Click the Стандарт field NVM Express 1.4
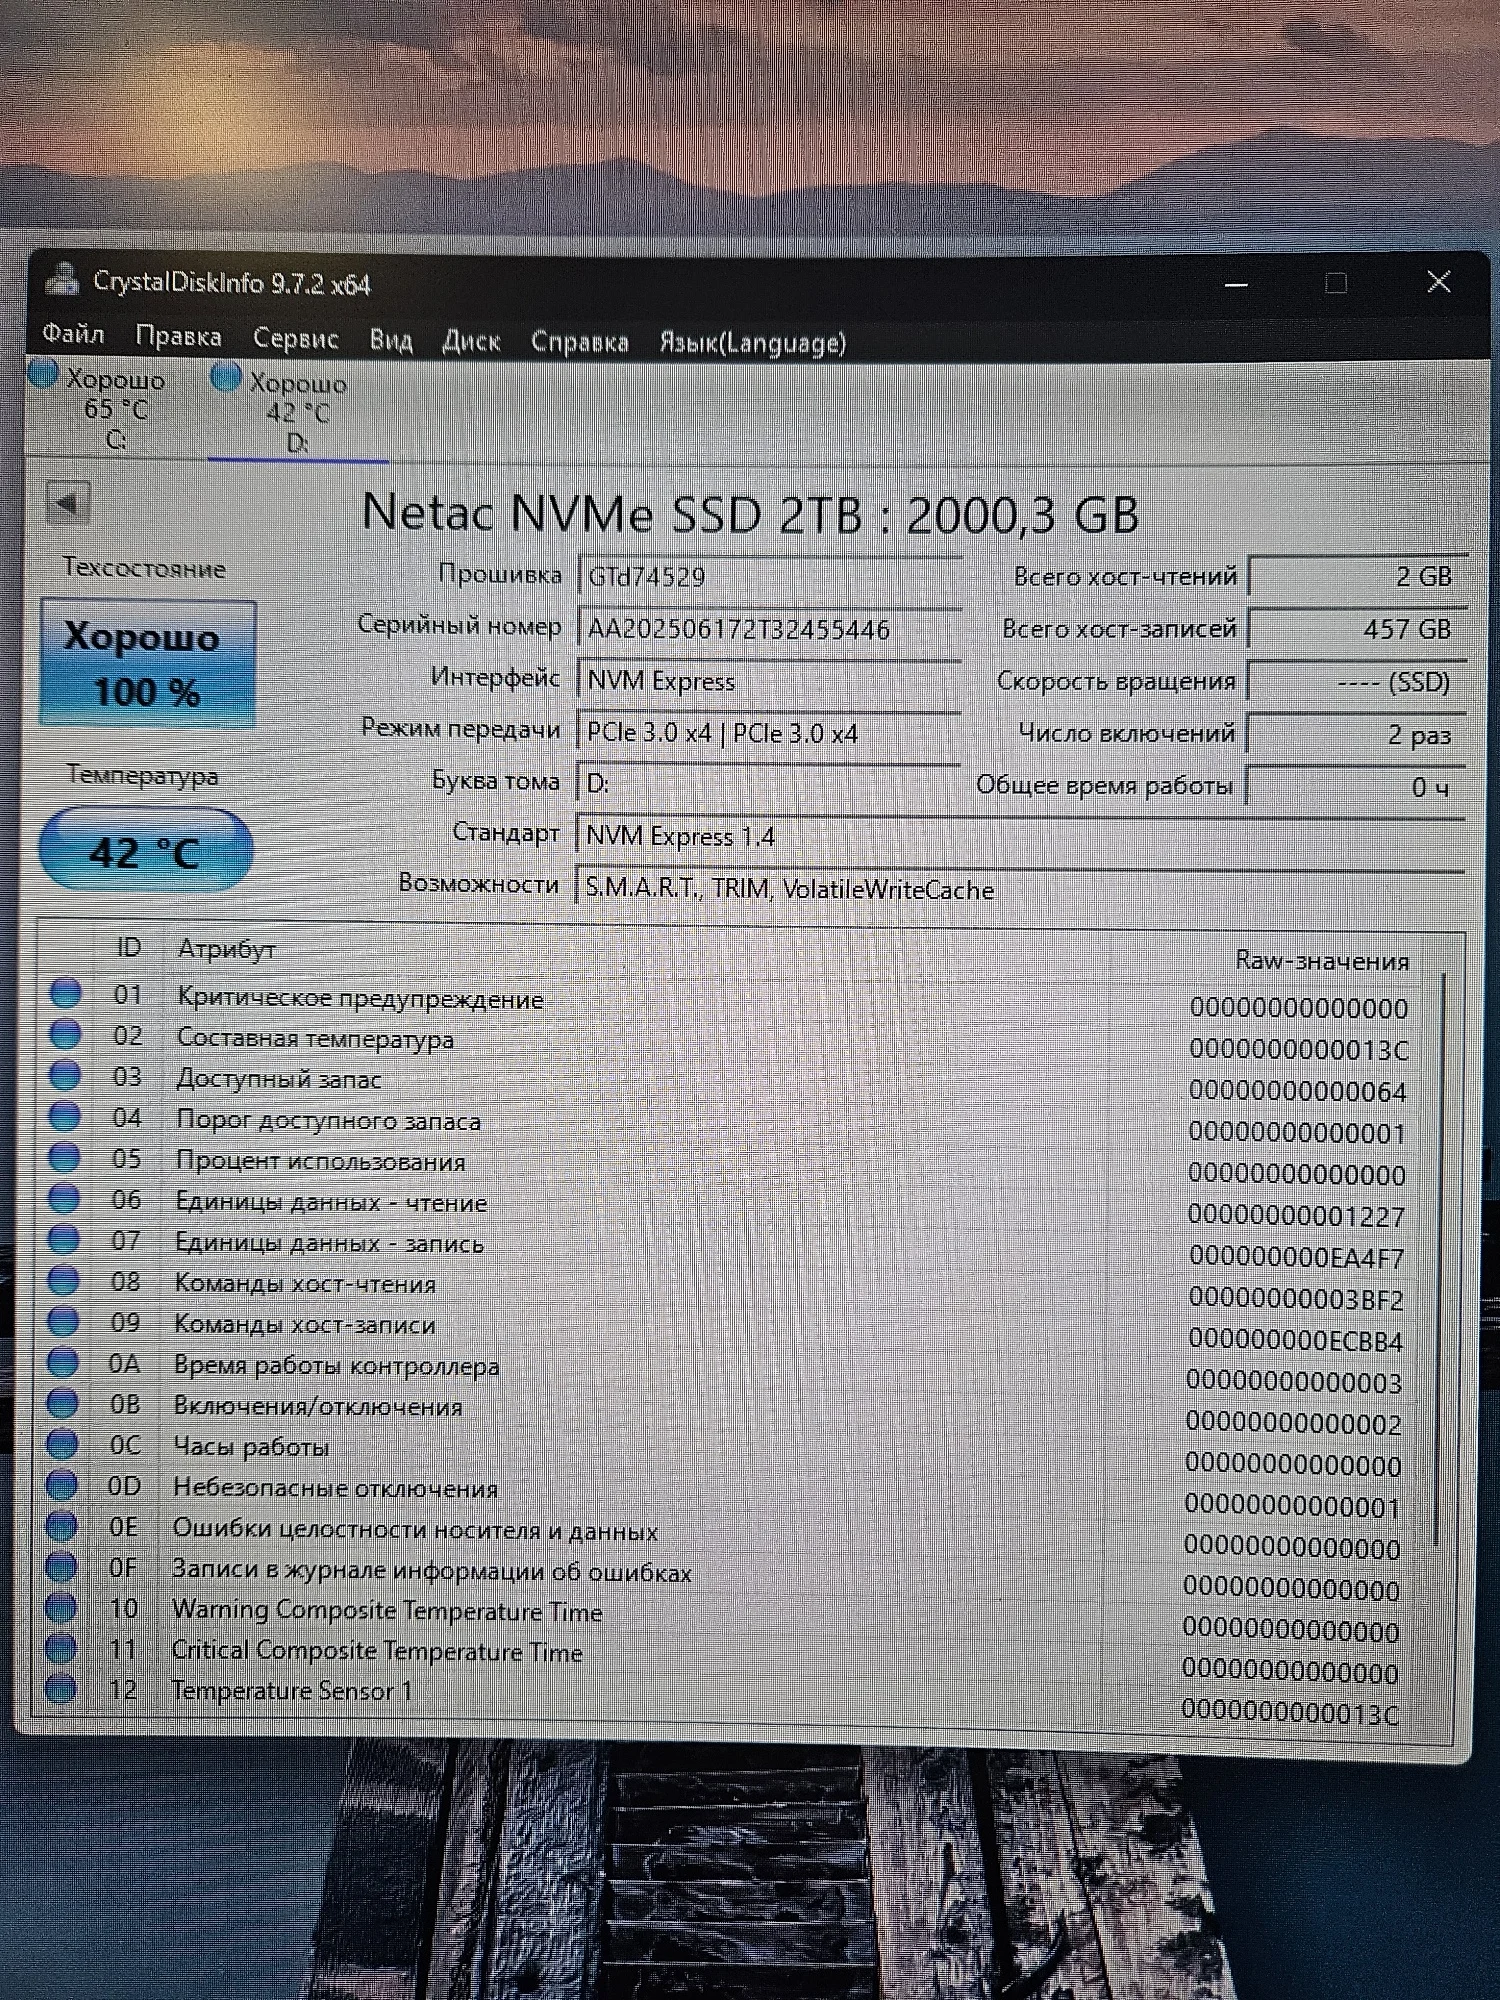The height and width of the screenshot is (2000, 1500). click(x=1021, y=836)
